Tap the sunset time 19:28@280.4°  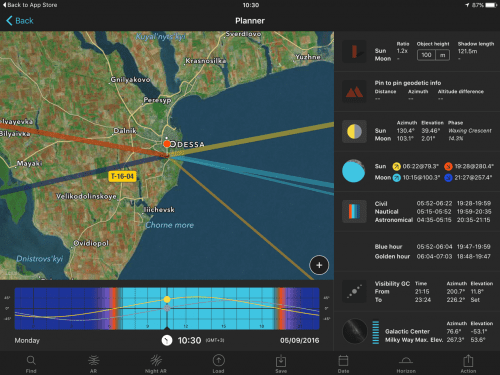(x=474, y=166)
